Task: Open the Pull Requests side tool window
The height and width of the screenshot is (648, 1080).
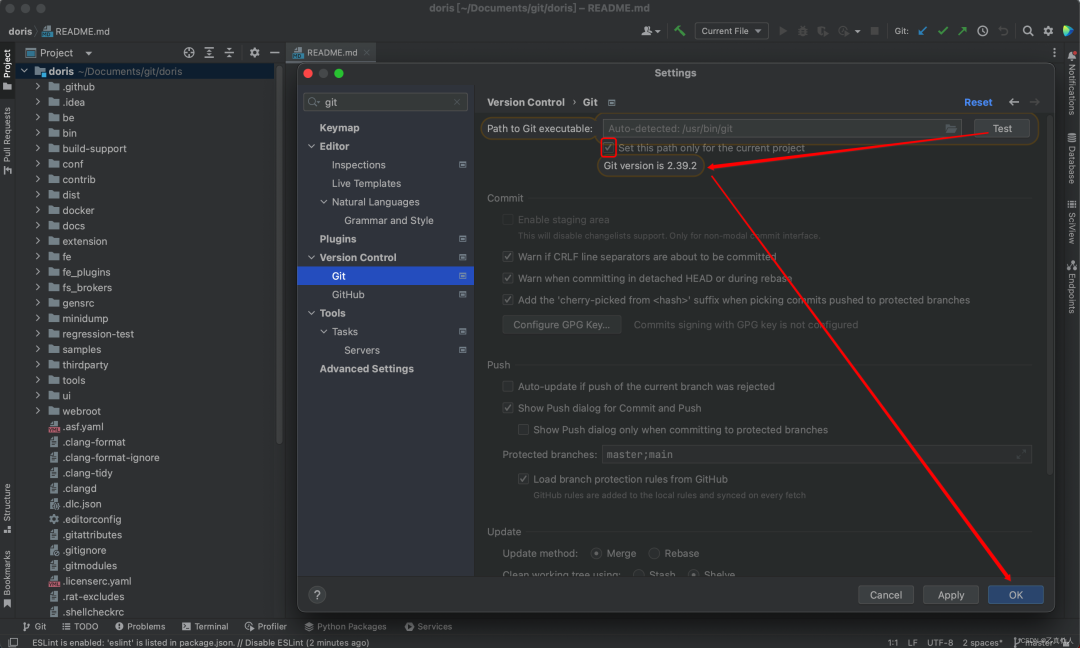Action: point(7,140)
